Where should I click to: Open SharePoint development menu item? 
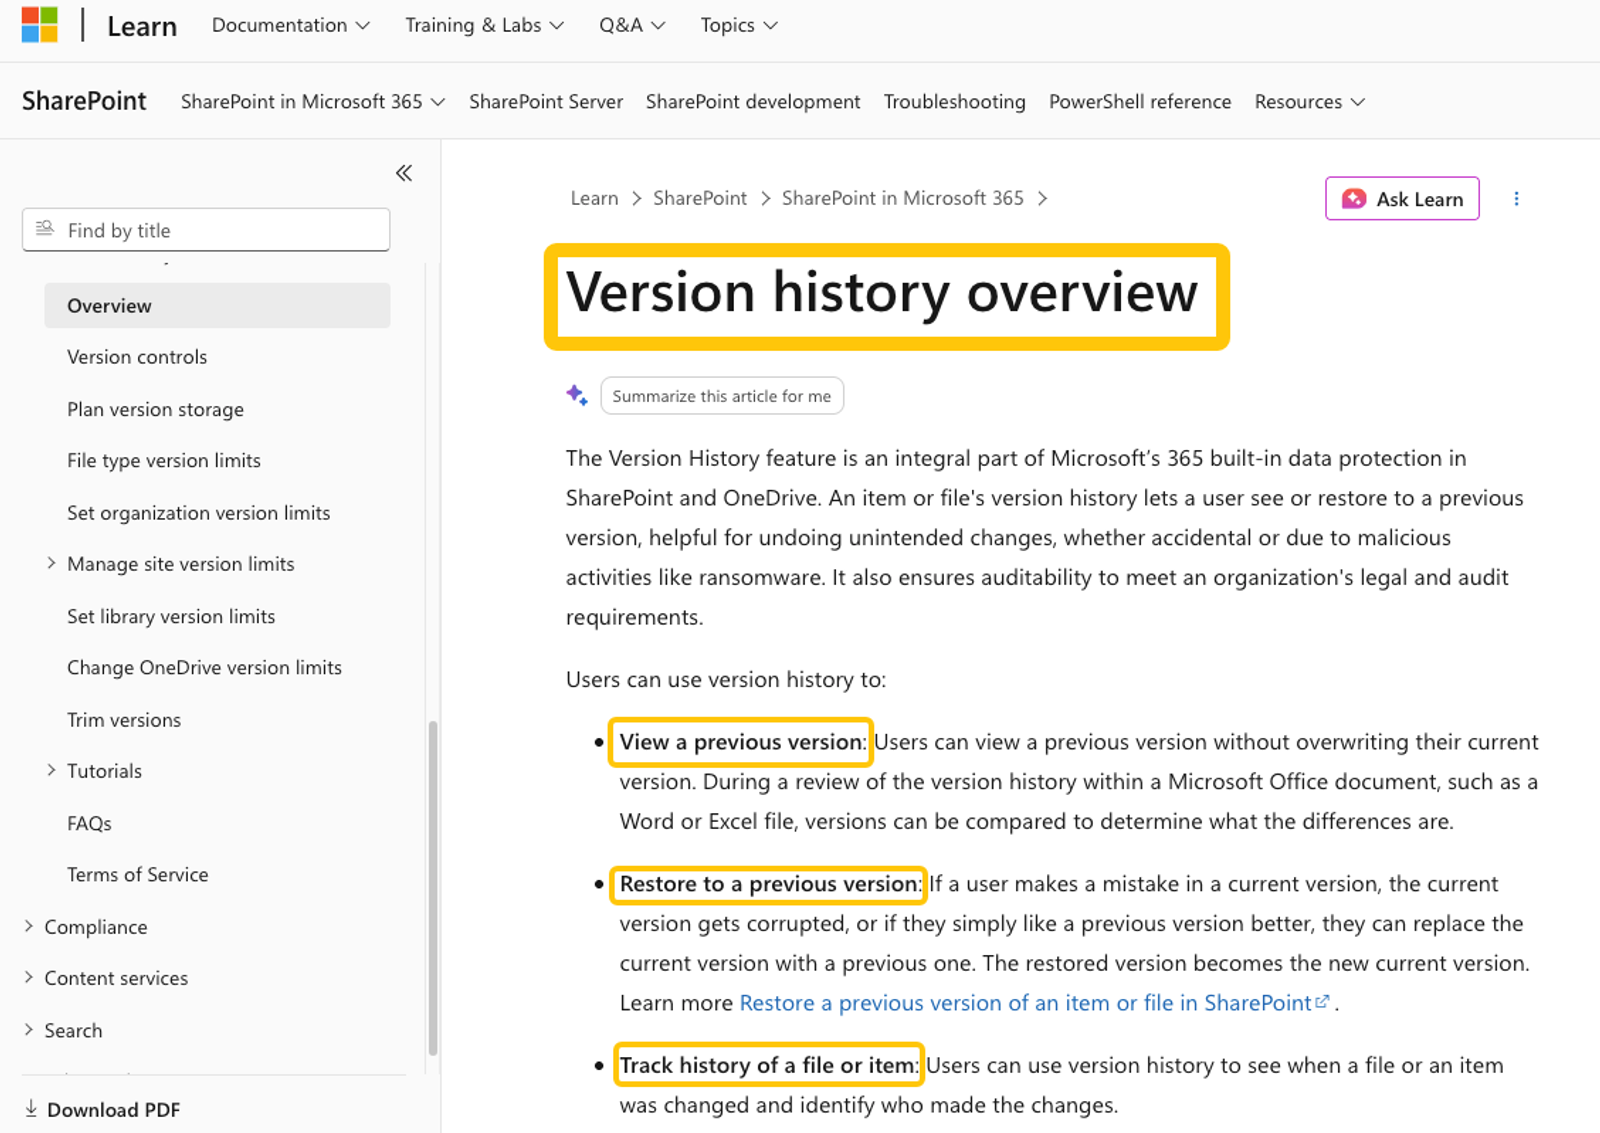click(753, 101)
